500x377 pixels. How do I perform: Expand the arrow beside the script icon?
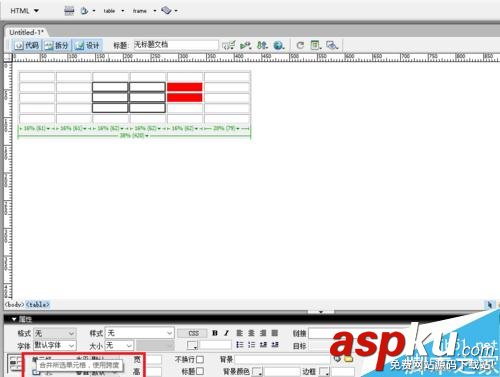pos(176,11)
